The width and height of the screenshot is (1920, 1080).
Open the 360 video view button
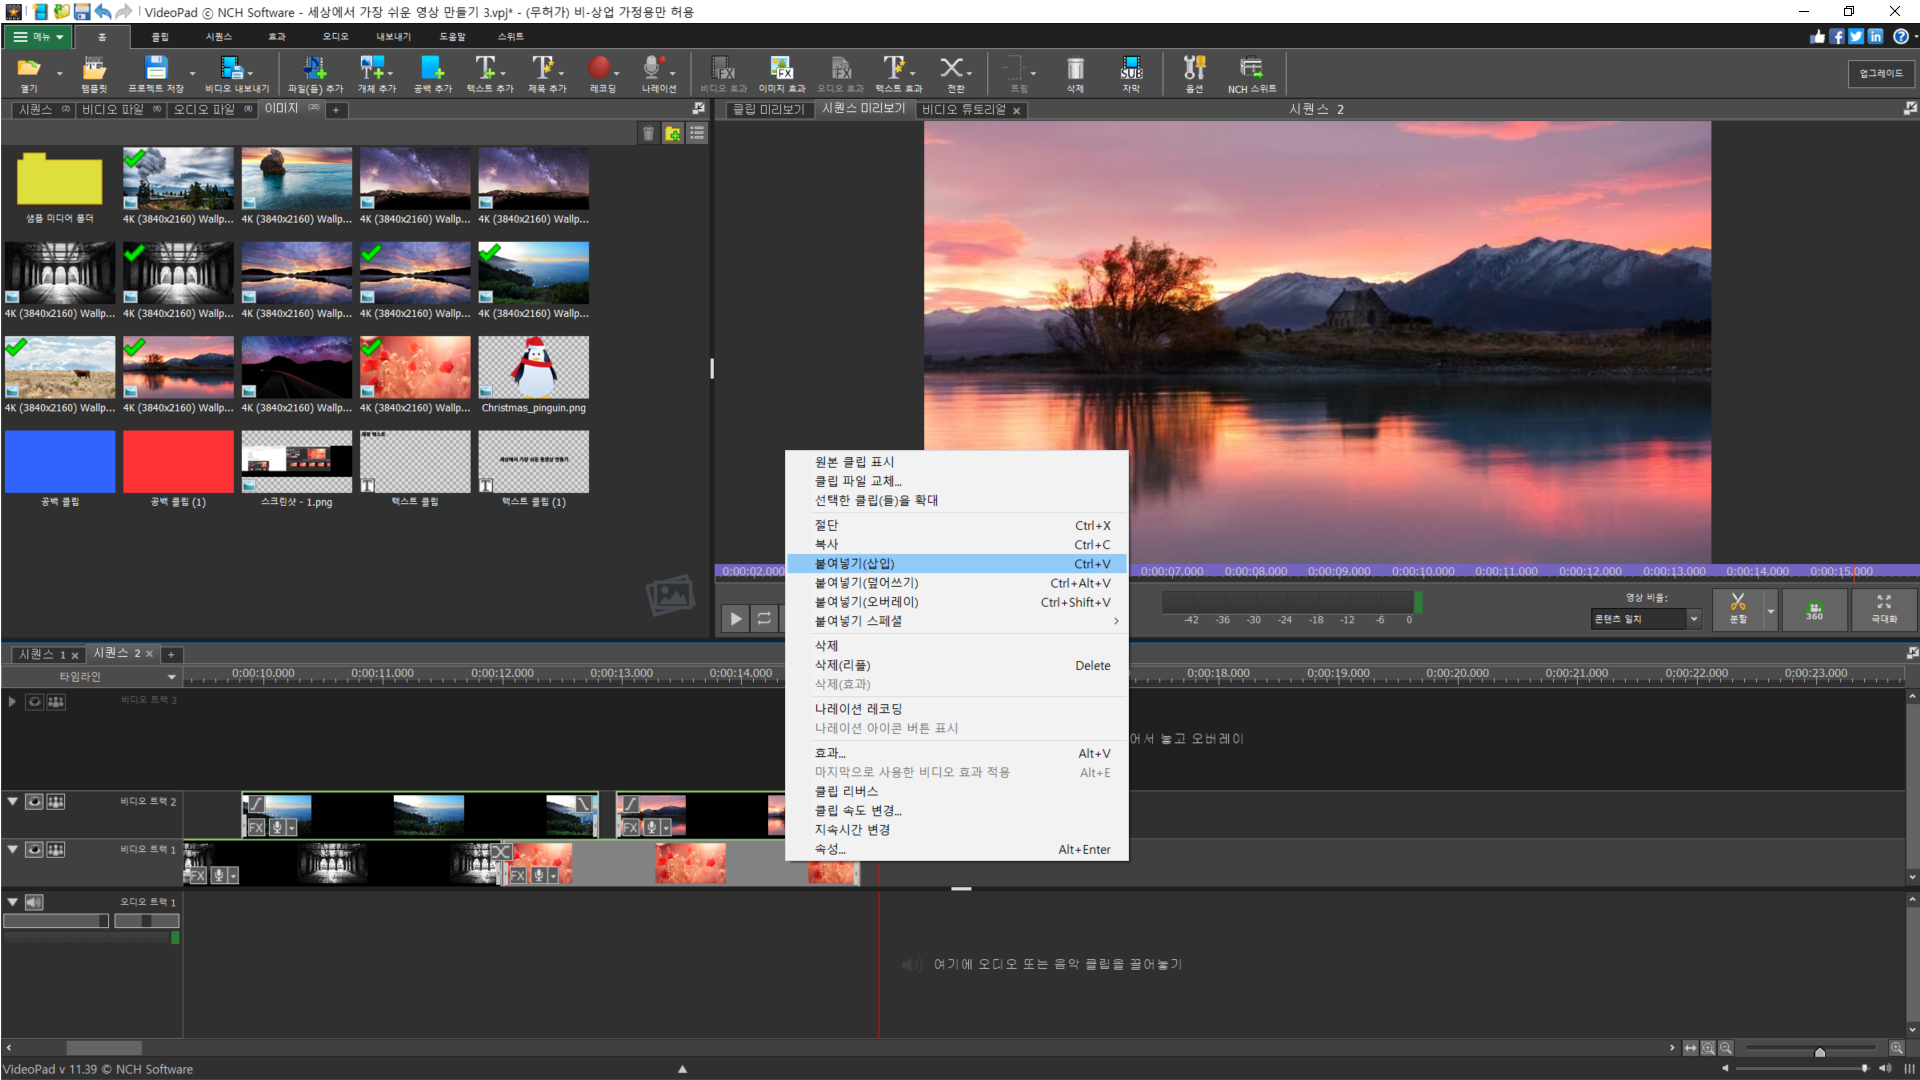coord(1814,609)
